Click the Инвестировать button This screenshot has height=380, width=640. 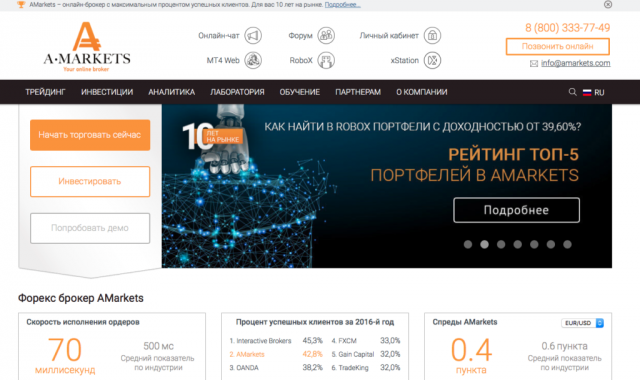[x=90, y=181]
